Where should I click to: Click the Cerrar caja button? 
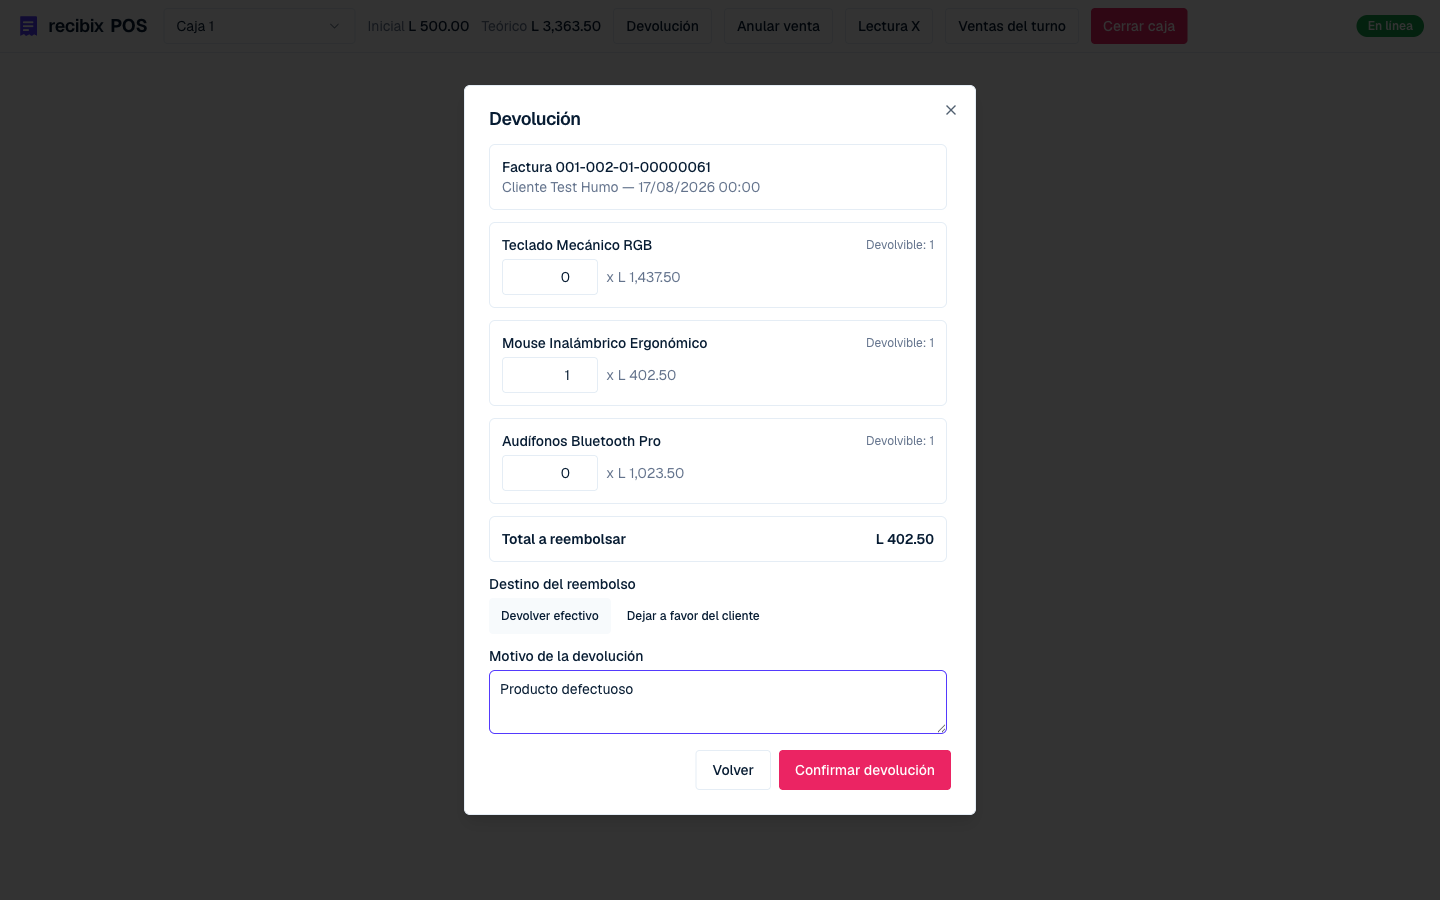coord(1139,26)
